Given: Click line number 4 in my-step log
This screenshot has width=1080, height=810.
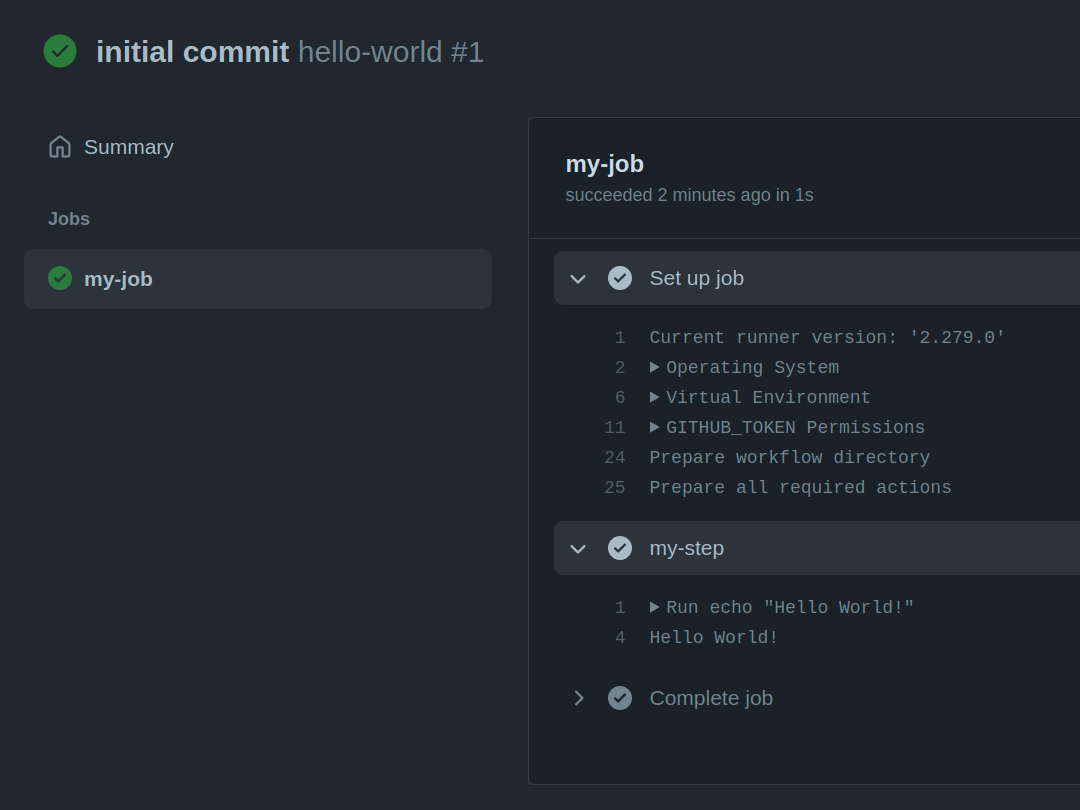Looking at the screenshot, I should pyautogui.click(x=620, y=637).
